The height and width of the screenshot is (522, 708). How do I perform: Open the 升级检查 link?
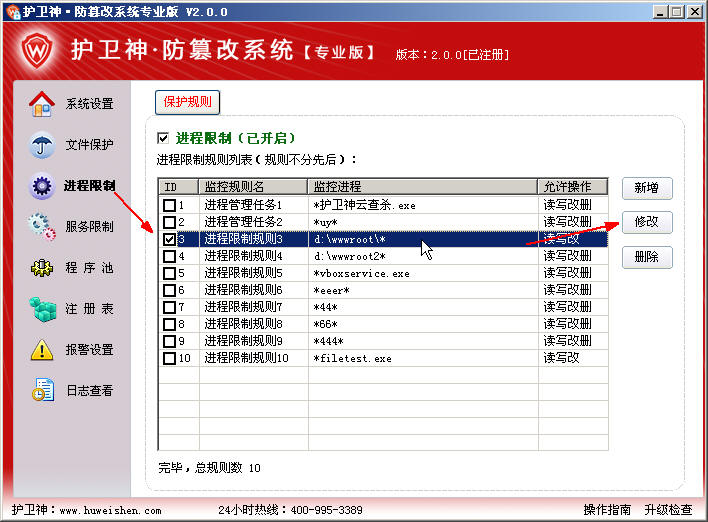668,510
